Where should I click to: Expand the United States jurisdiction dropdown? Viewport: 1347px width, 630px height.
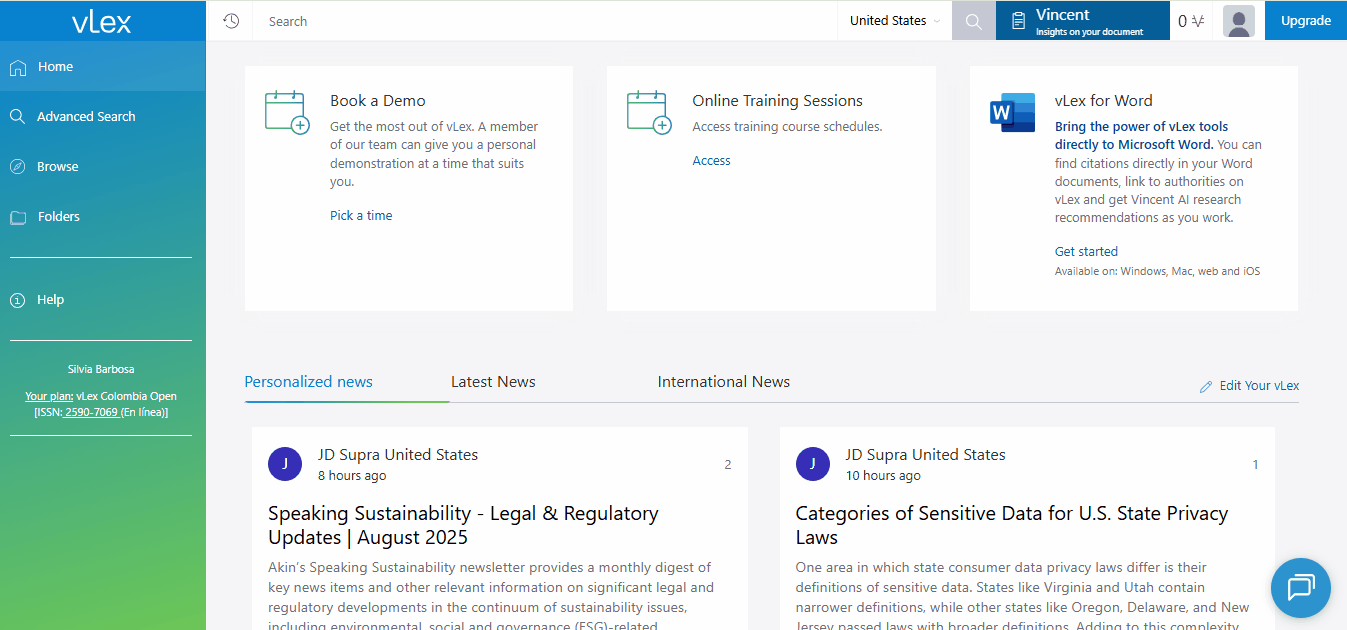895,21
